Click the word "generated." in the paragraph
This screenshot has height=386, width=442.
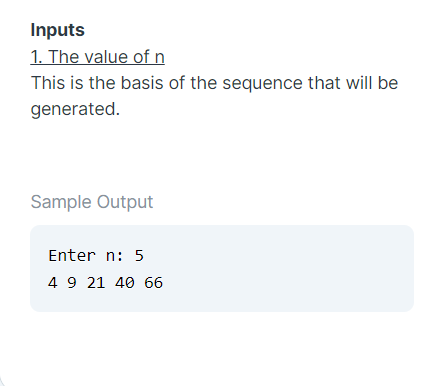click(x=75, y=109)
